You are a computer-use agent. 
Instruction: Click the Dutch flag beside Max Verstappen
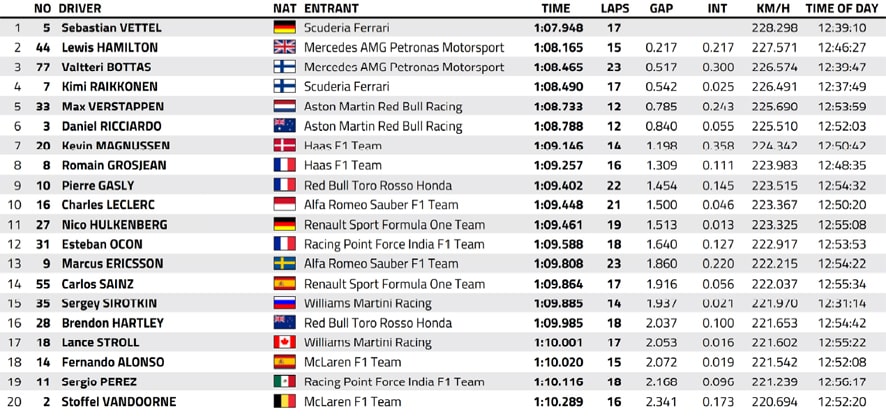pos(284,106)
